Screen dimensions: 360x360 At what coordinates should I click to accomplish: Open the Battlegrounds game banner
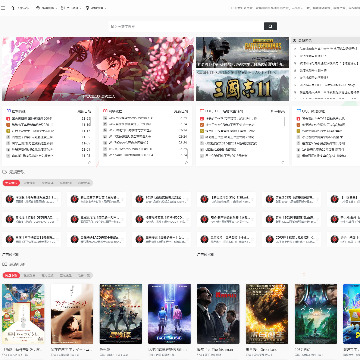pyautogui.click(x=242, y=52)
